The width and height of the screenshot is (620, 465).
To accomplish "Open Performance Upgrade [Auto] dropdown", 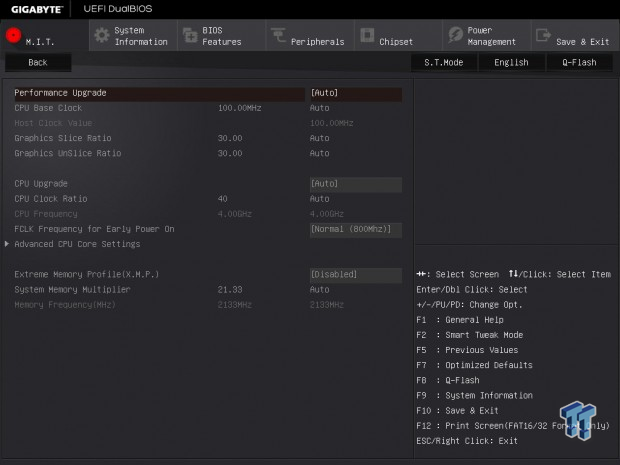I will tap(356, 93).
